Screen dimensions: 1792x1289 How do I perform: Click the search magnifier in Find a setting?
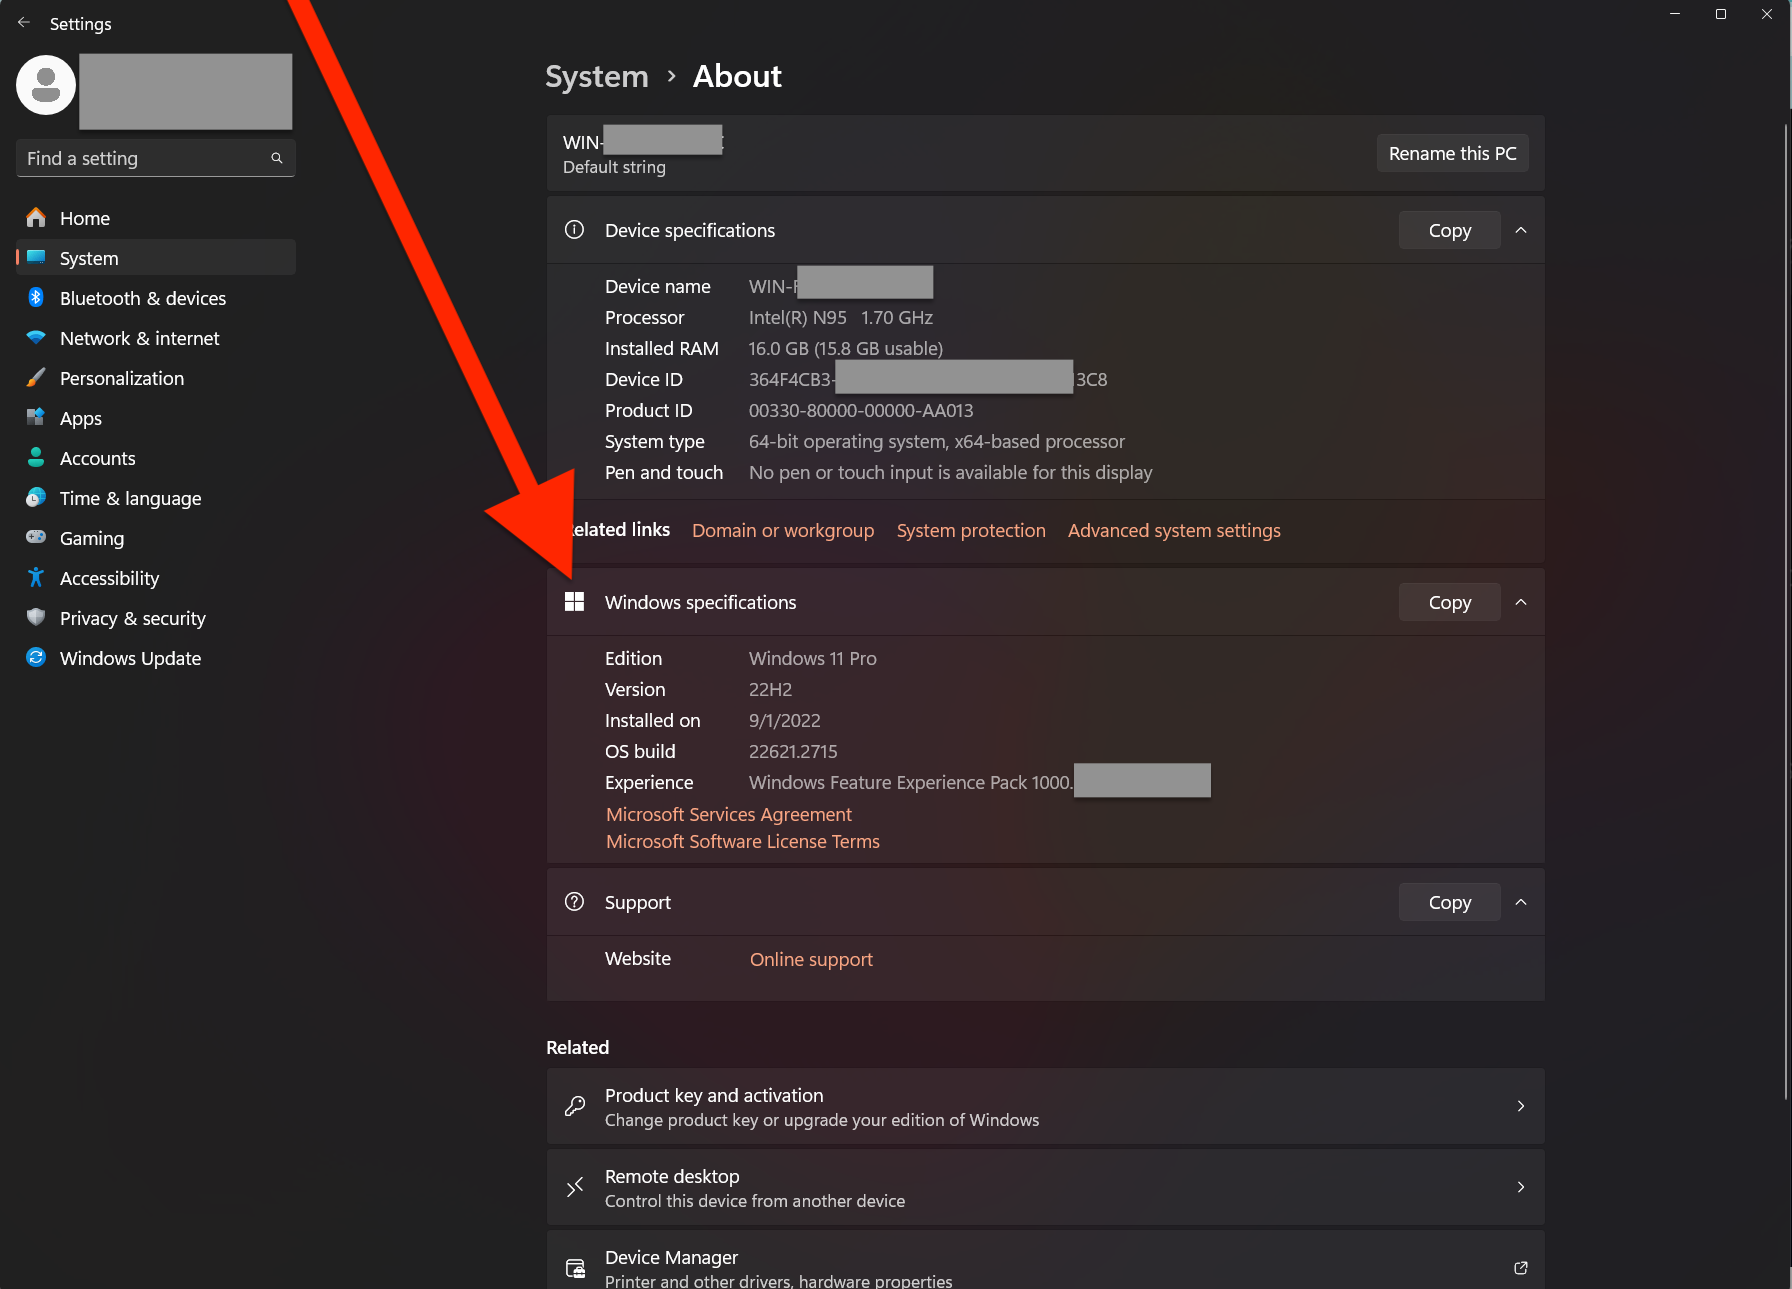tap(276, 158)
